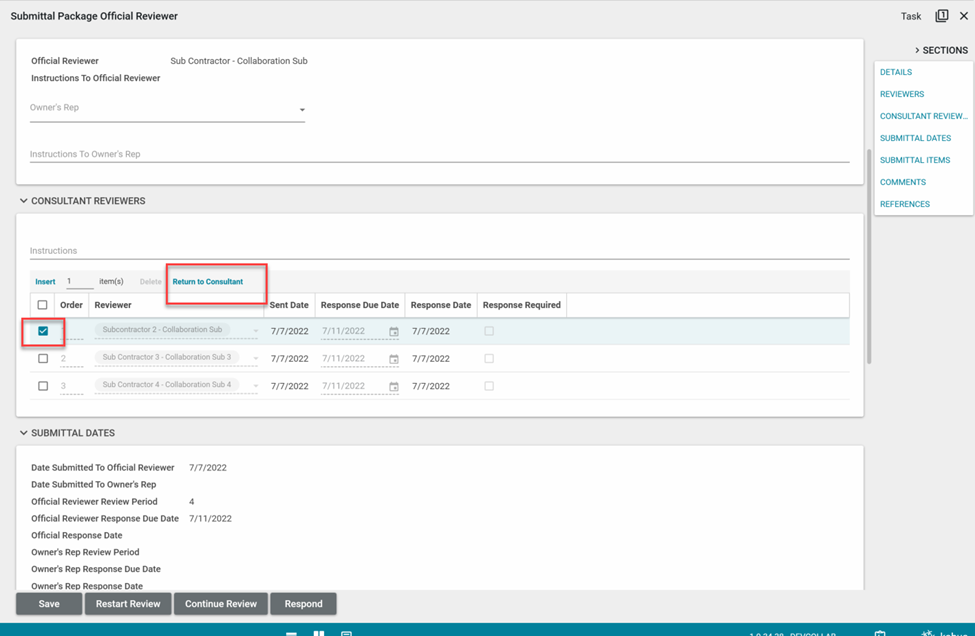The image size is (975, 636).
Task: Open calendar picker for Sub Contractor 4 row
Action: click(x=394, y=386)
